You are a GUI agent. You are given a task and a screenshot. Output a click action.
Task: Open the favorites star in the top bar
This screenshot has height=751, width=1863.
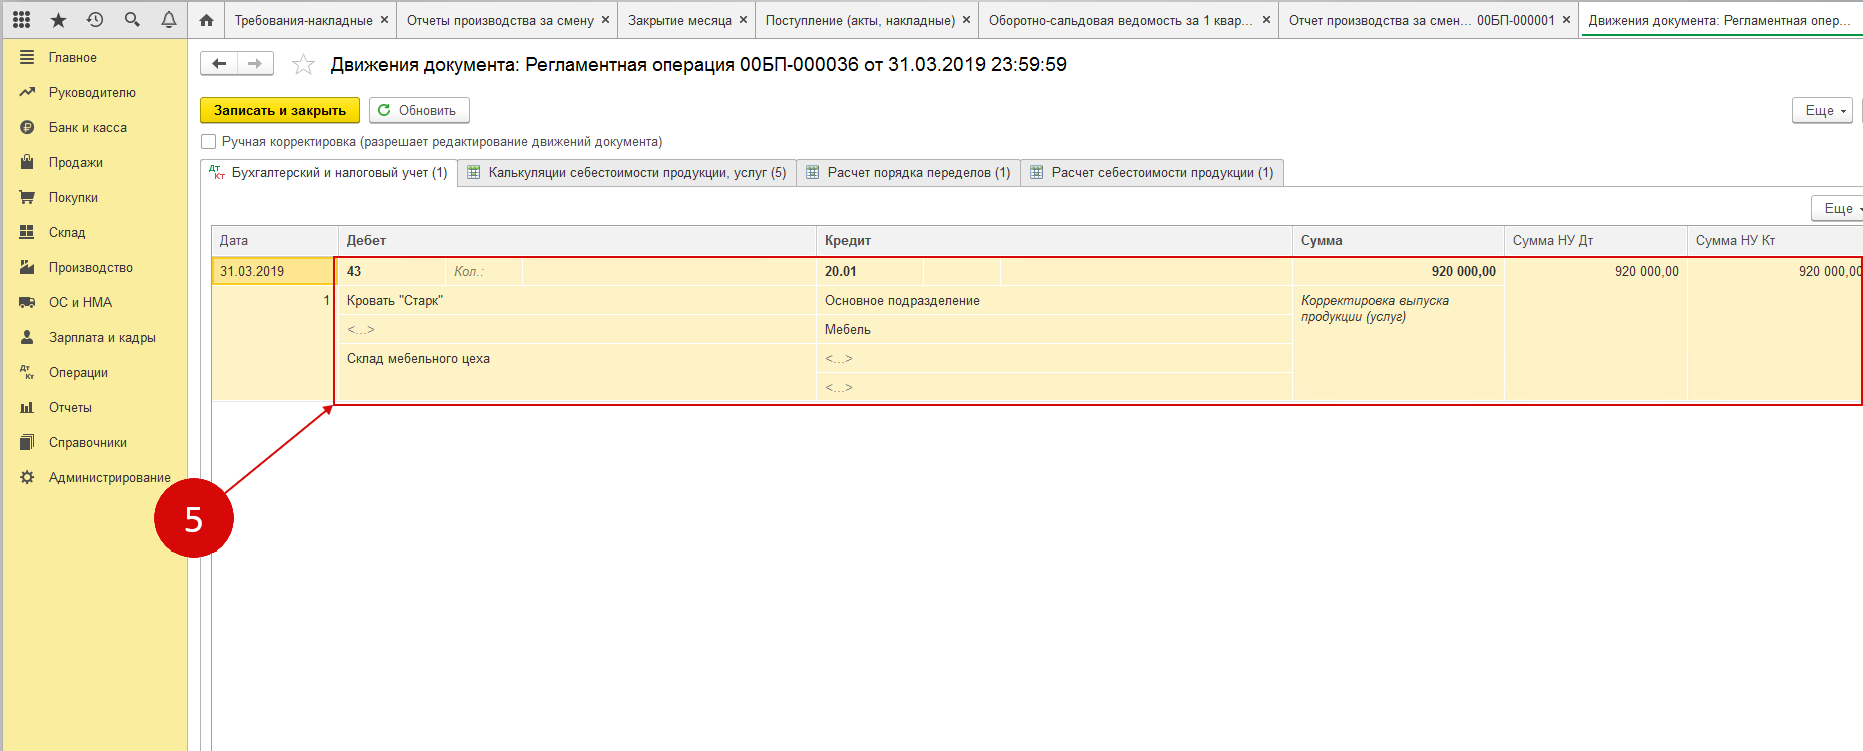58,20
